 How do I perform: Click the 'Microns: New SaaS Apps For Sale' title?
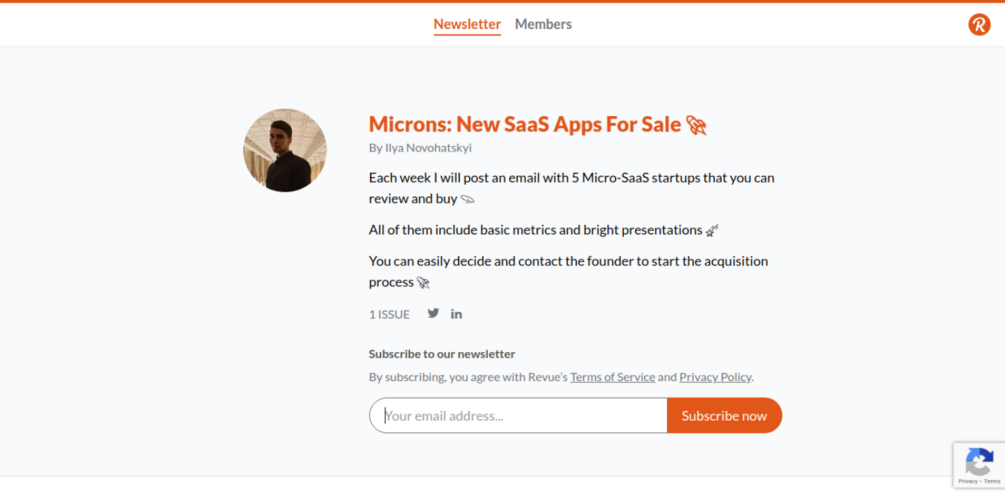coord(525,124)
